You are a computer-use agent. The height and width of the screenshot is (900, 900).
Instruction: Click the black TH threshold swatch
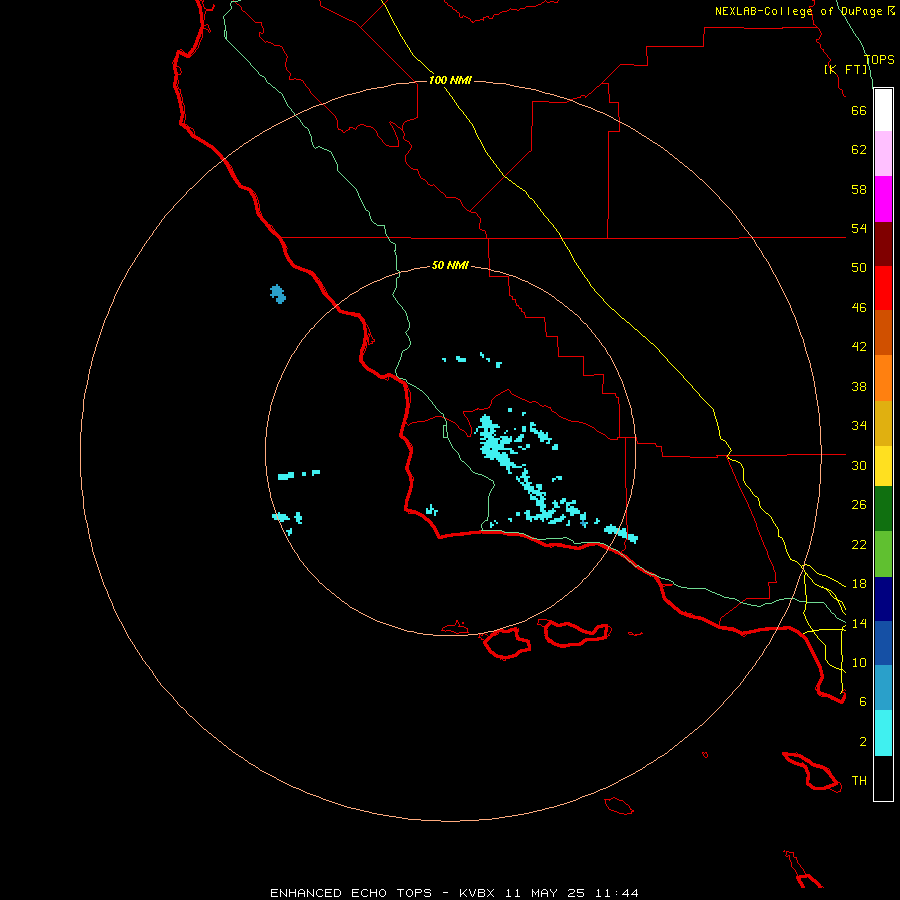[883, 778]
